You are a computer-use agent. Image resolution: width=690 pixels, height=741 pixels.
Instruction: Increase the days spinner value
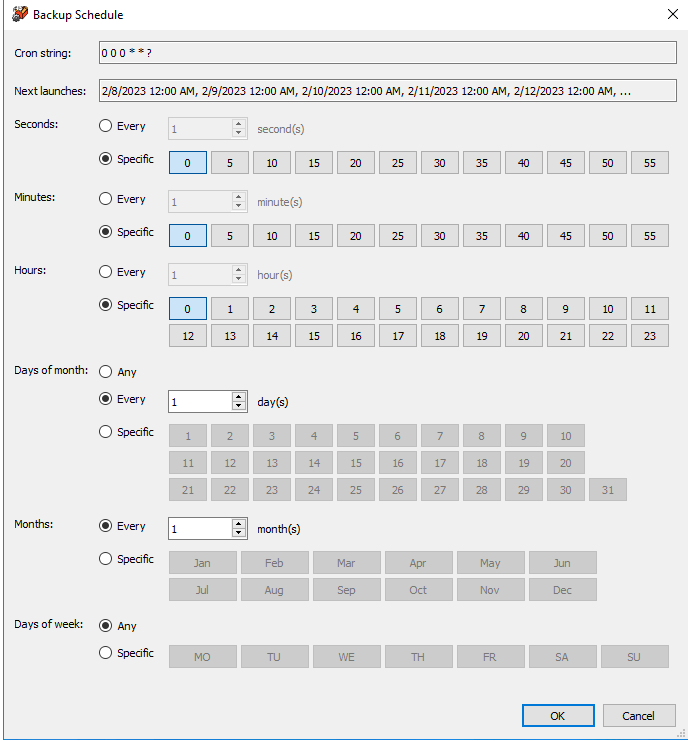coord(239,397)
